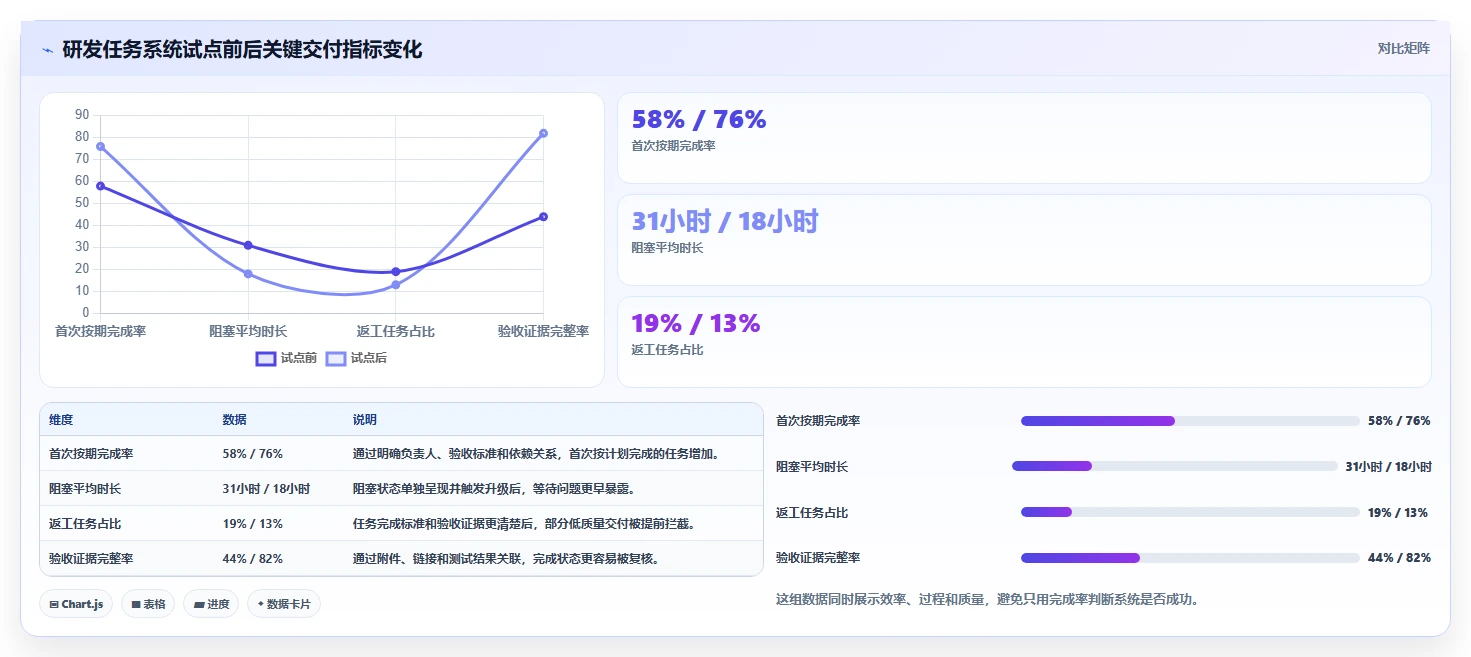Click the 研发任务系统试点前后关键交付指标变化 title
Image resolution: width=1471 pixels, height=657 pixels.
coord(242,50)
